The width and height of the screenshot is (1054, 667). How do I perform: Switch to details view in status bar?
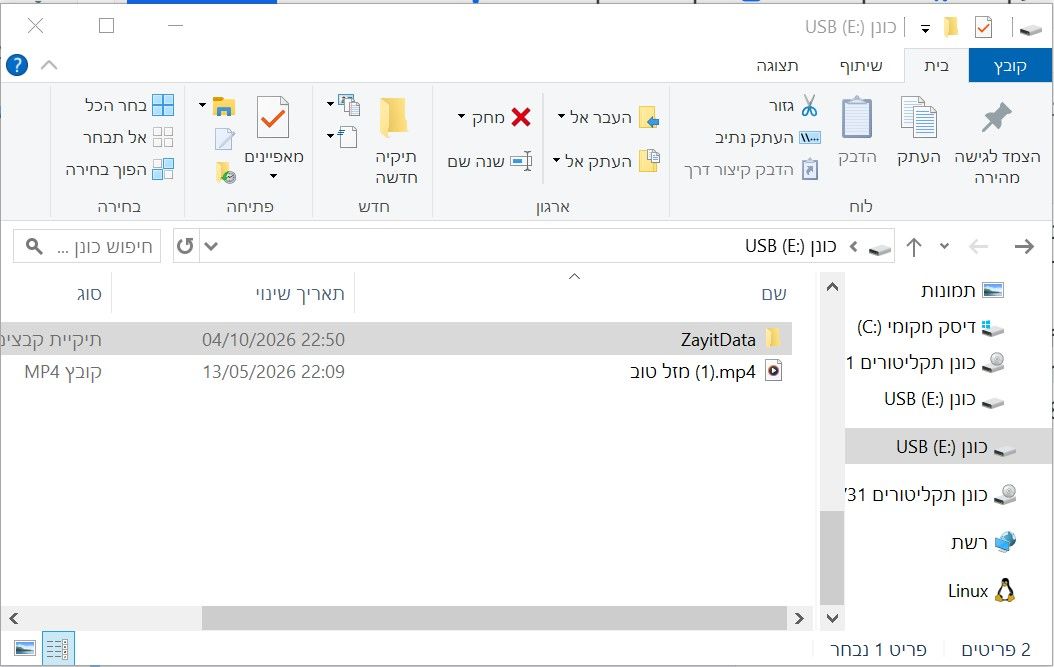tap(58, 648)
